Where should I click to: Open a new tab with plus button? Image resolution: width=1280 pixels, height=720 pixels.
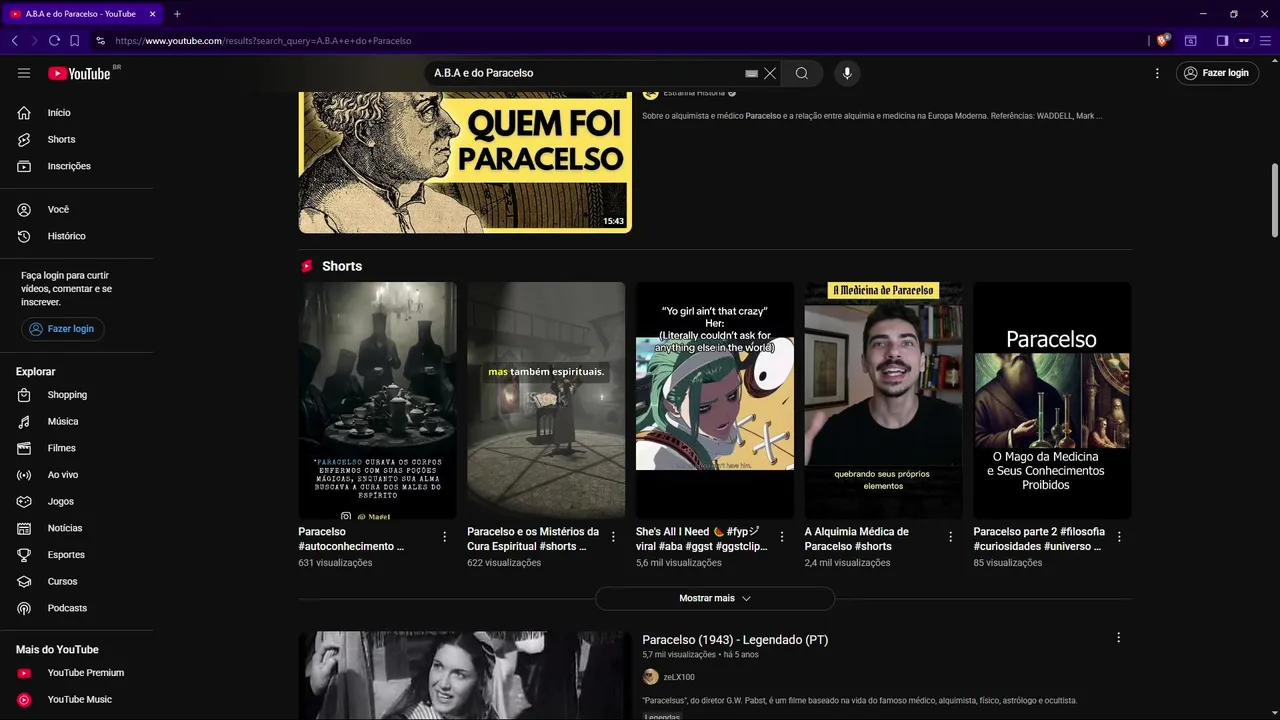(x=177, y=14)
